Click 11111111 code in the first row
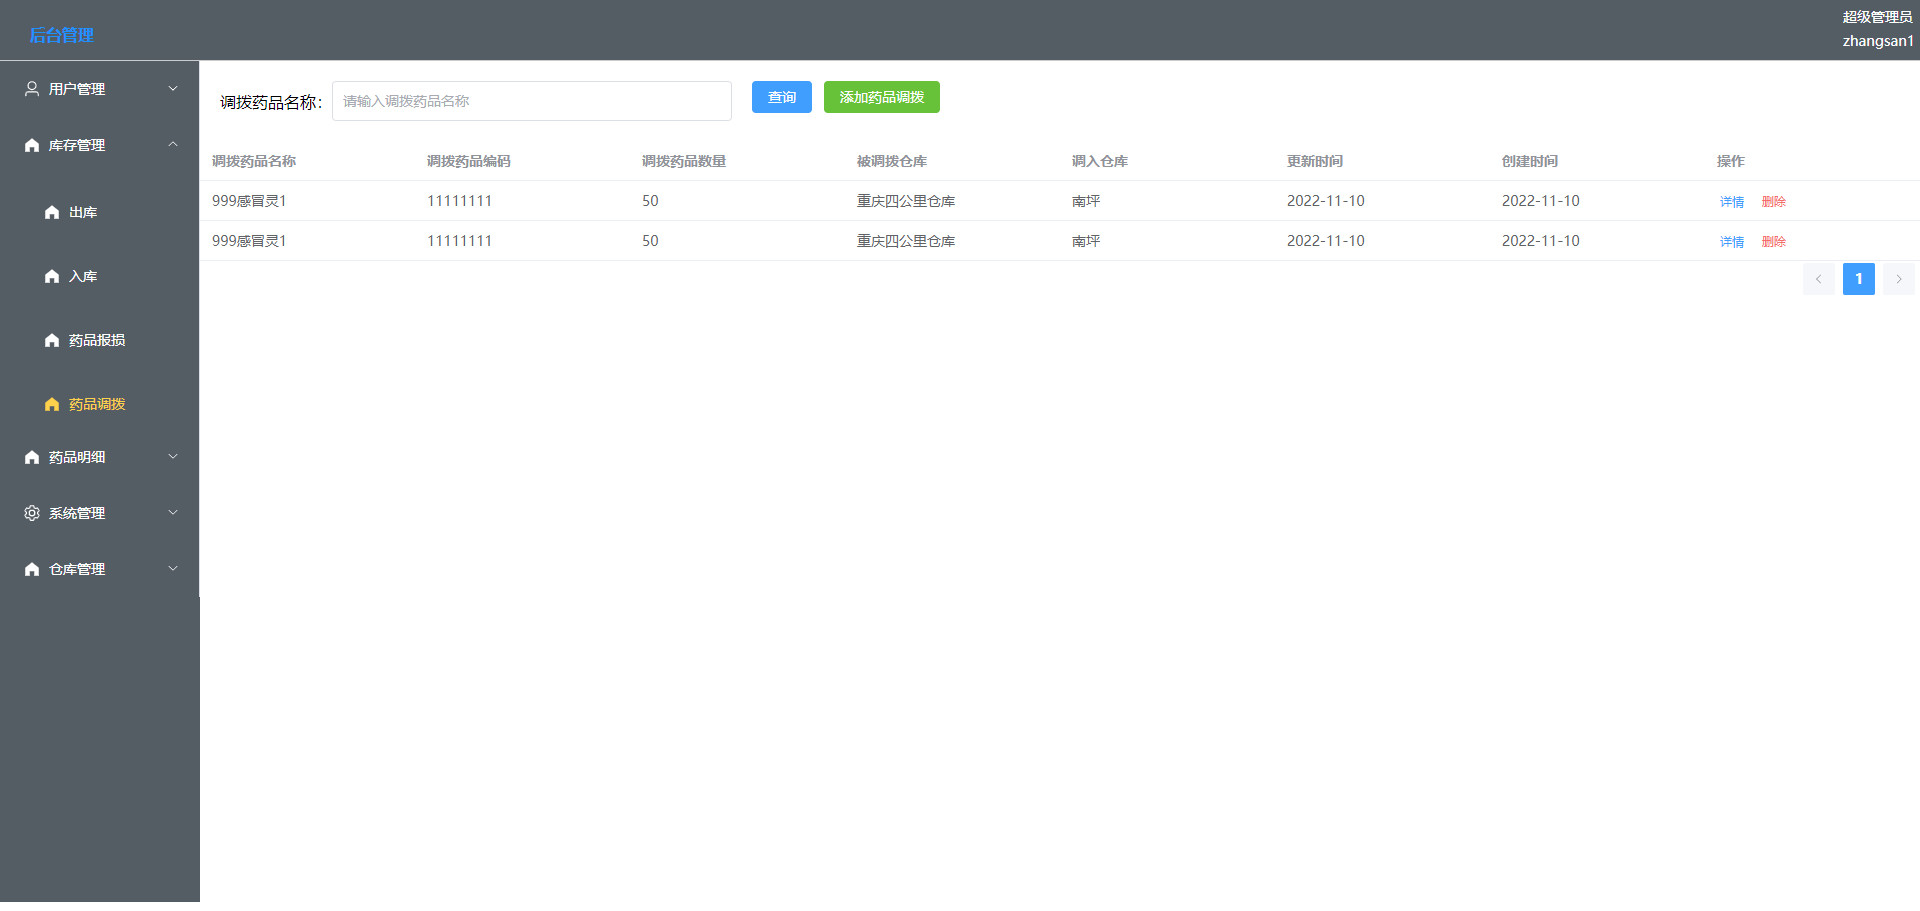Screen dimensions: 1920x911 (460, 201)
